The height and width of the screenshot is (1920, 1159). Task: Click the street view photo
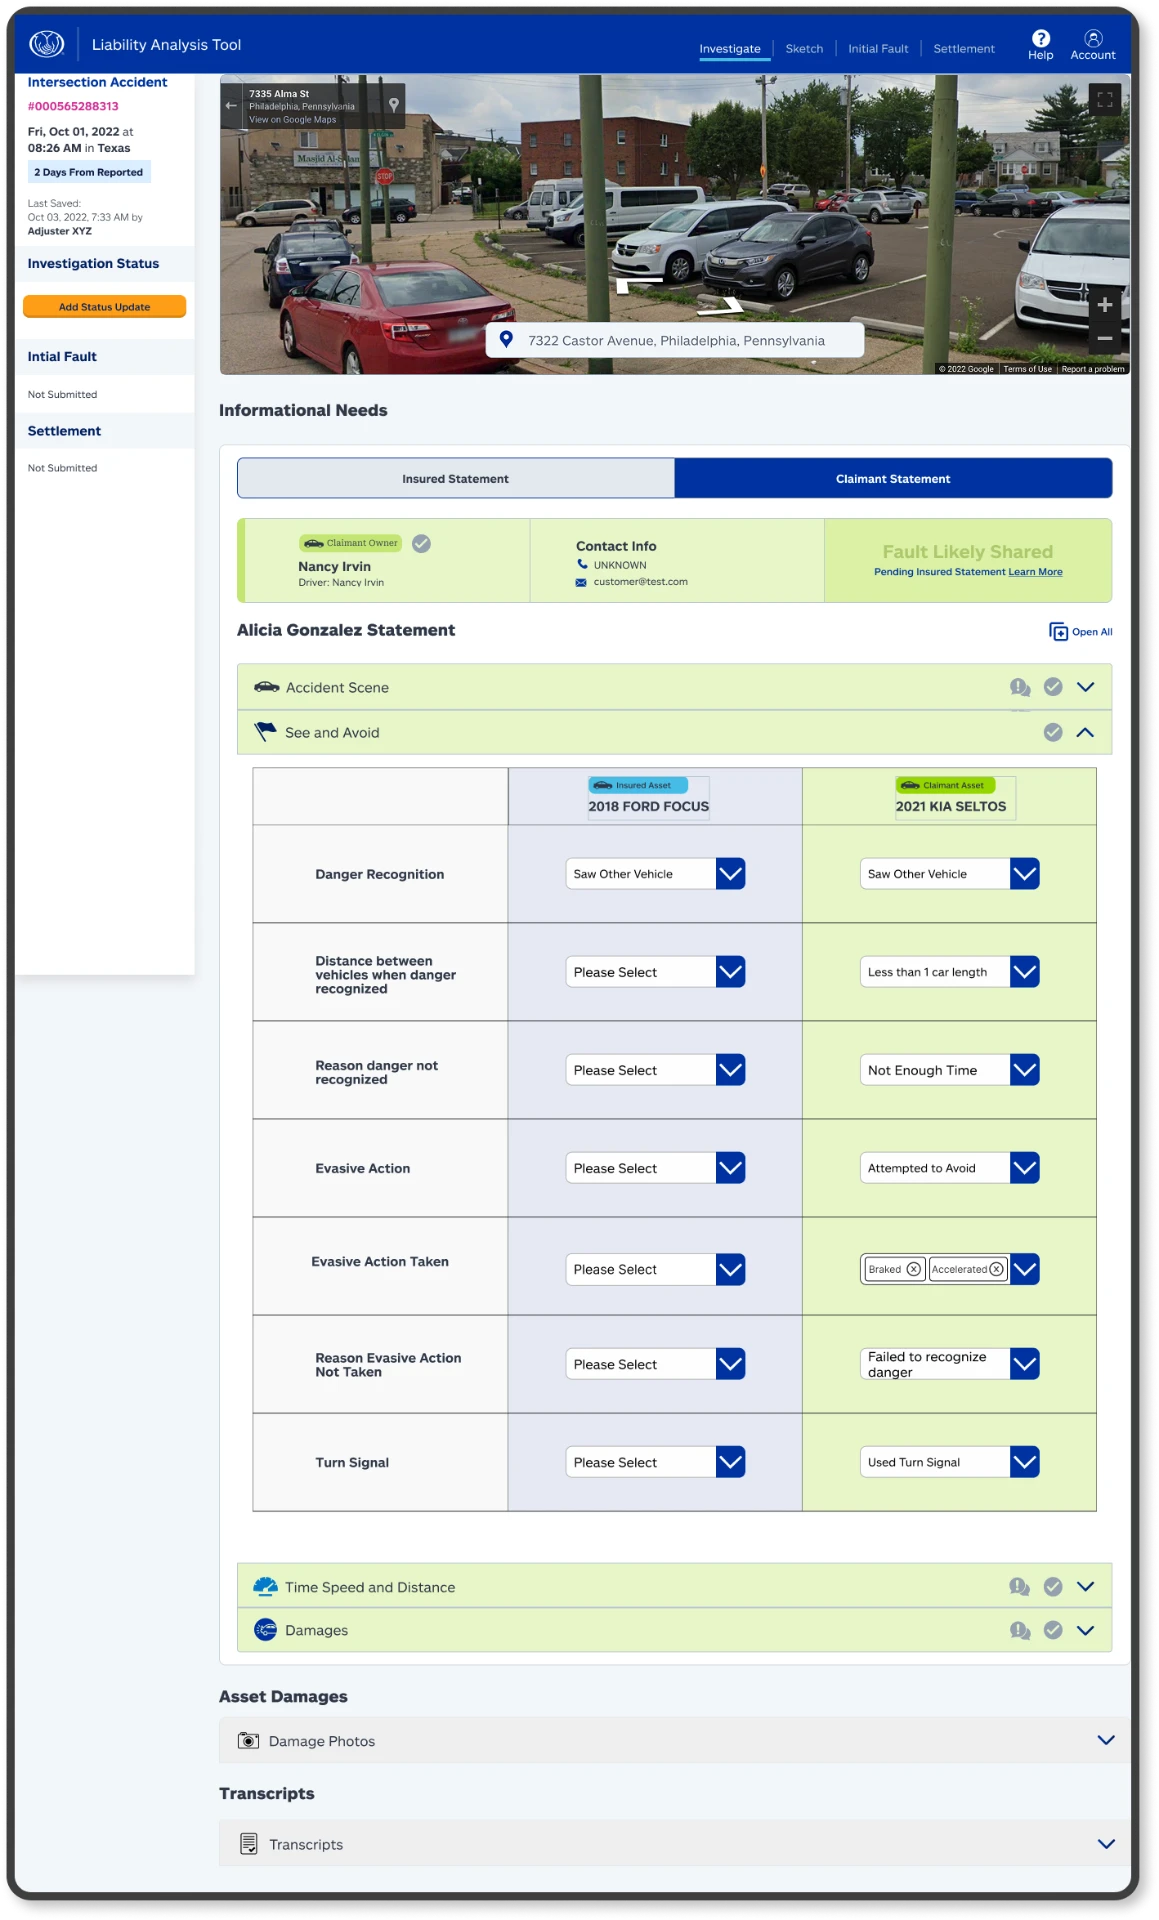click(675, 225)
